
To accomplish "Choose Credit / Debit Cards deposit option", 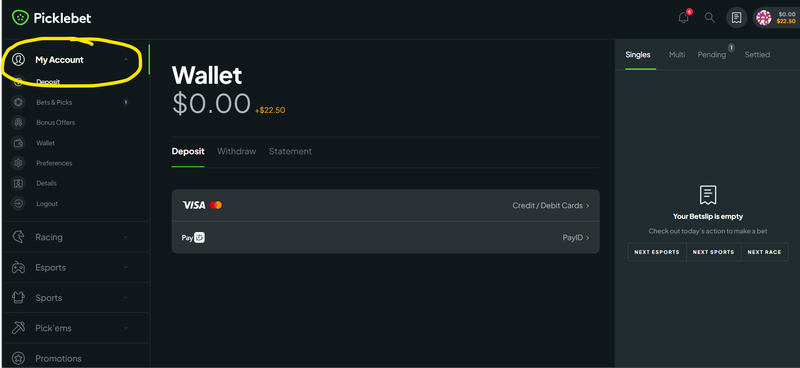I will [386, 205].
